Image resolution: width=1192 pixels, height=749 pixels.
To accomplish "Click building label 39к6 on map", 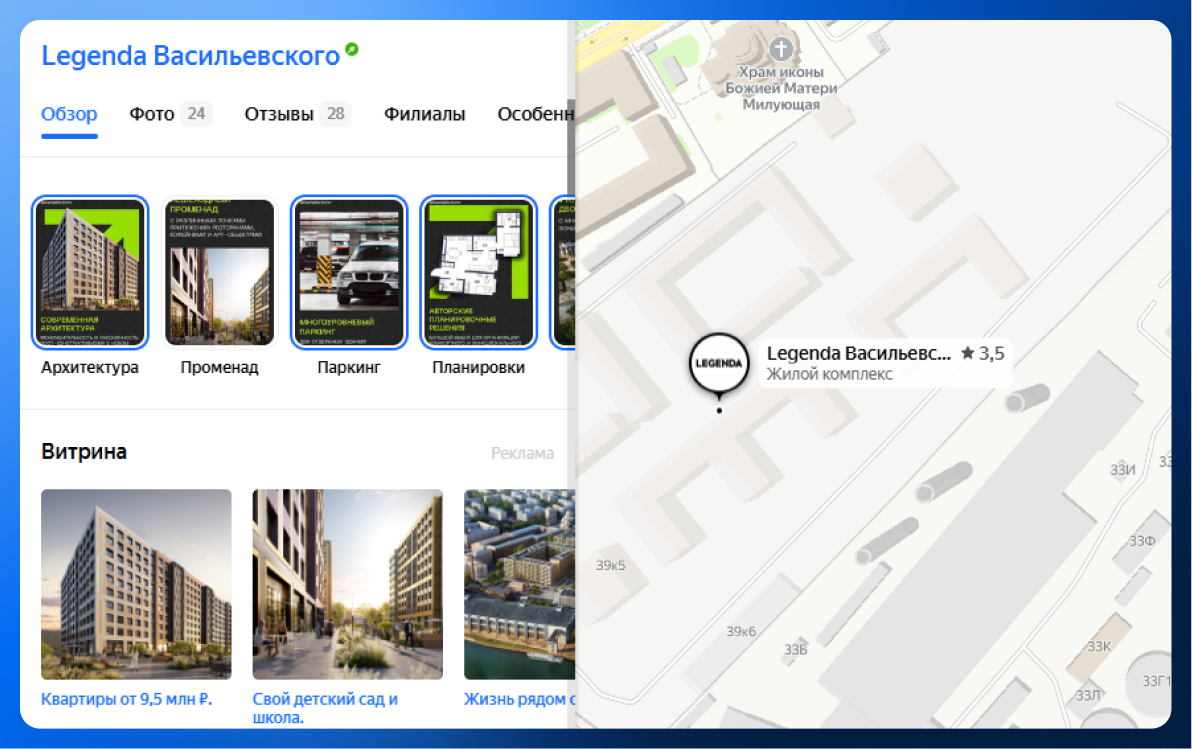I will click(x=741, y=631).
